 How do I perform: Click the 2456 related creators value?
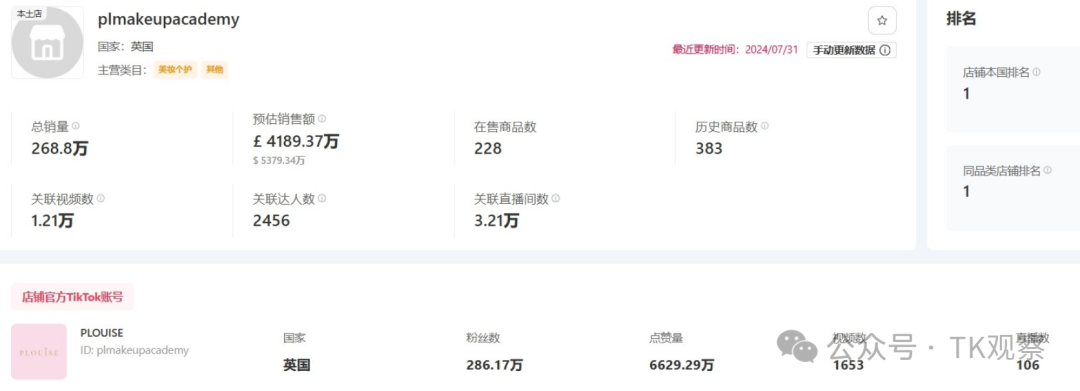271,220
